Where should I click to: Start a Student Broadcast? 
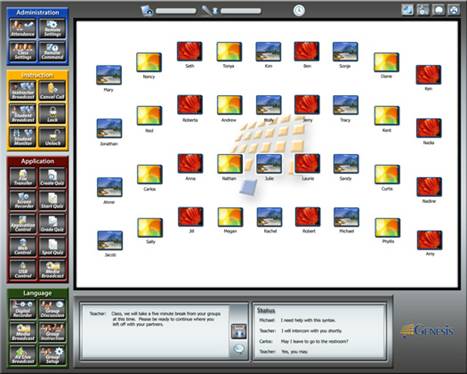pos(23,113)
